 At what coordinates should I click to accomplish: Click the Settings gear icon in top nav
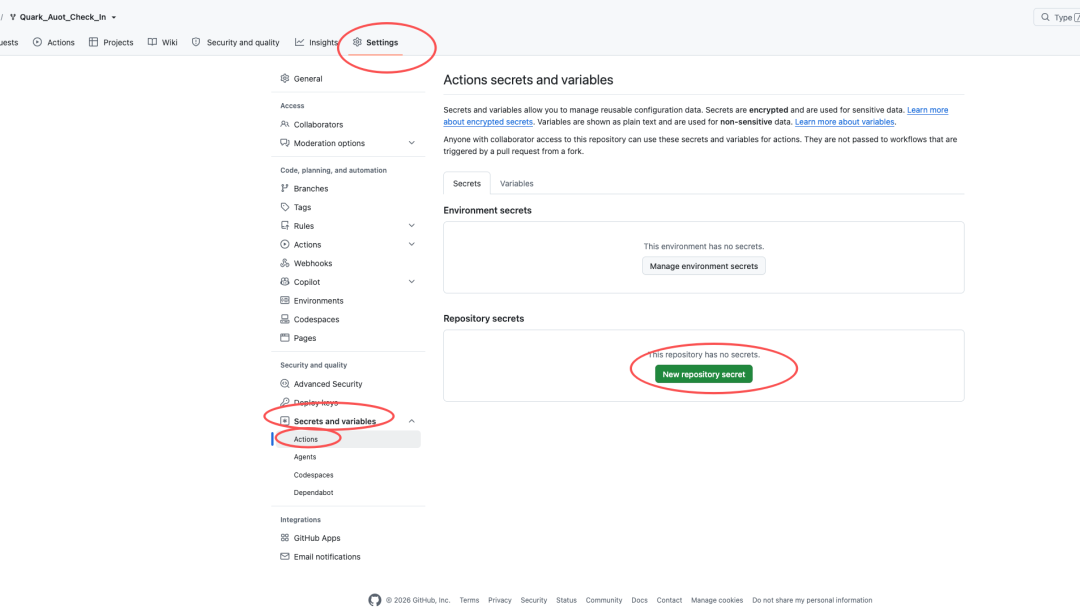pos(357,42)
